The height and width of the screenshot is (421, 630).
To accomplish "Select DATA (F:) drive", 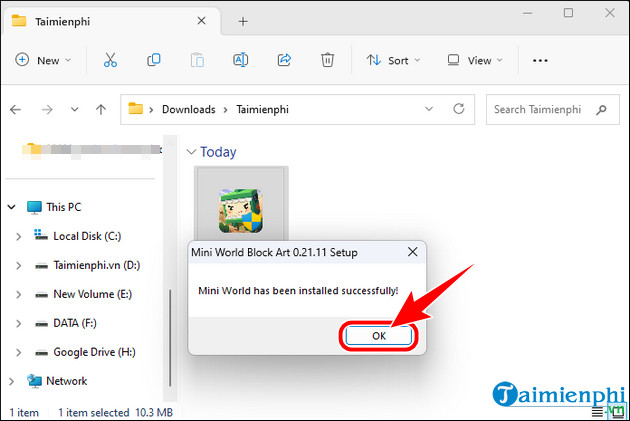I will [x=65, y=323].
